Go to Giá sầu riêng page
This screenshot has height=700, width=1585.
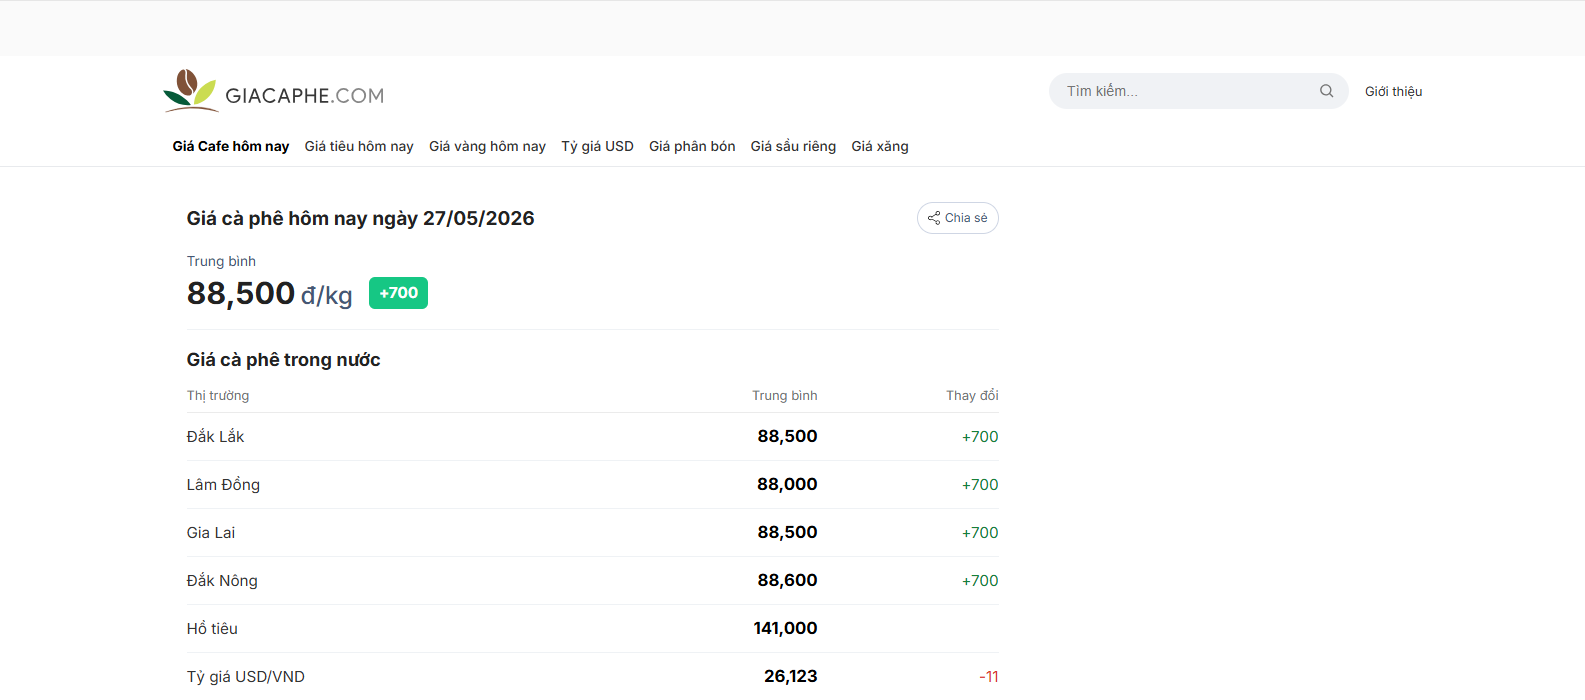pyautogui.click(x=793, y=146)
